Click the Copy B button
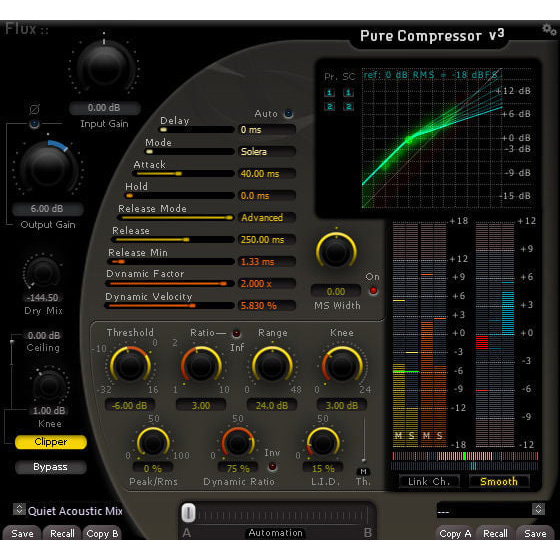Image resolution: width=560 pixels, height=560 pixels. [102, 533]
